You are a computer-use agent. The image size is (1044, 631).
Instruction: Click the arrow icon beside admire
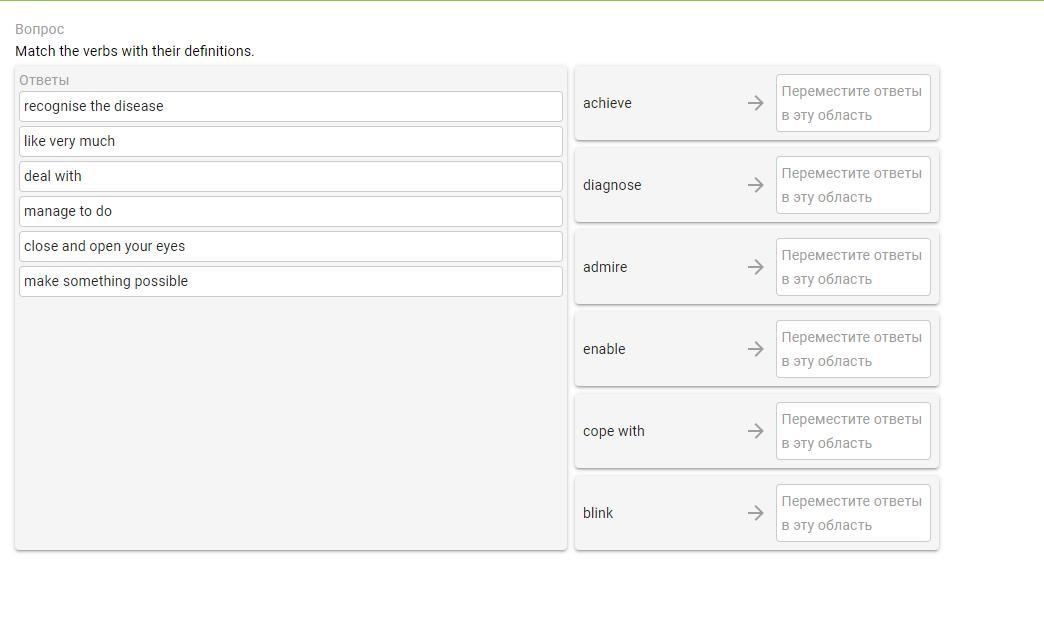756,267
